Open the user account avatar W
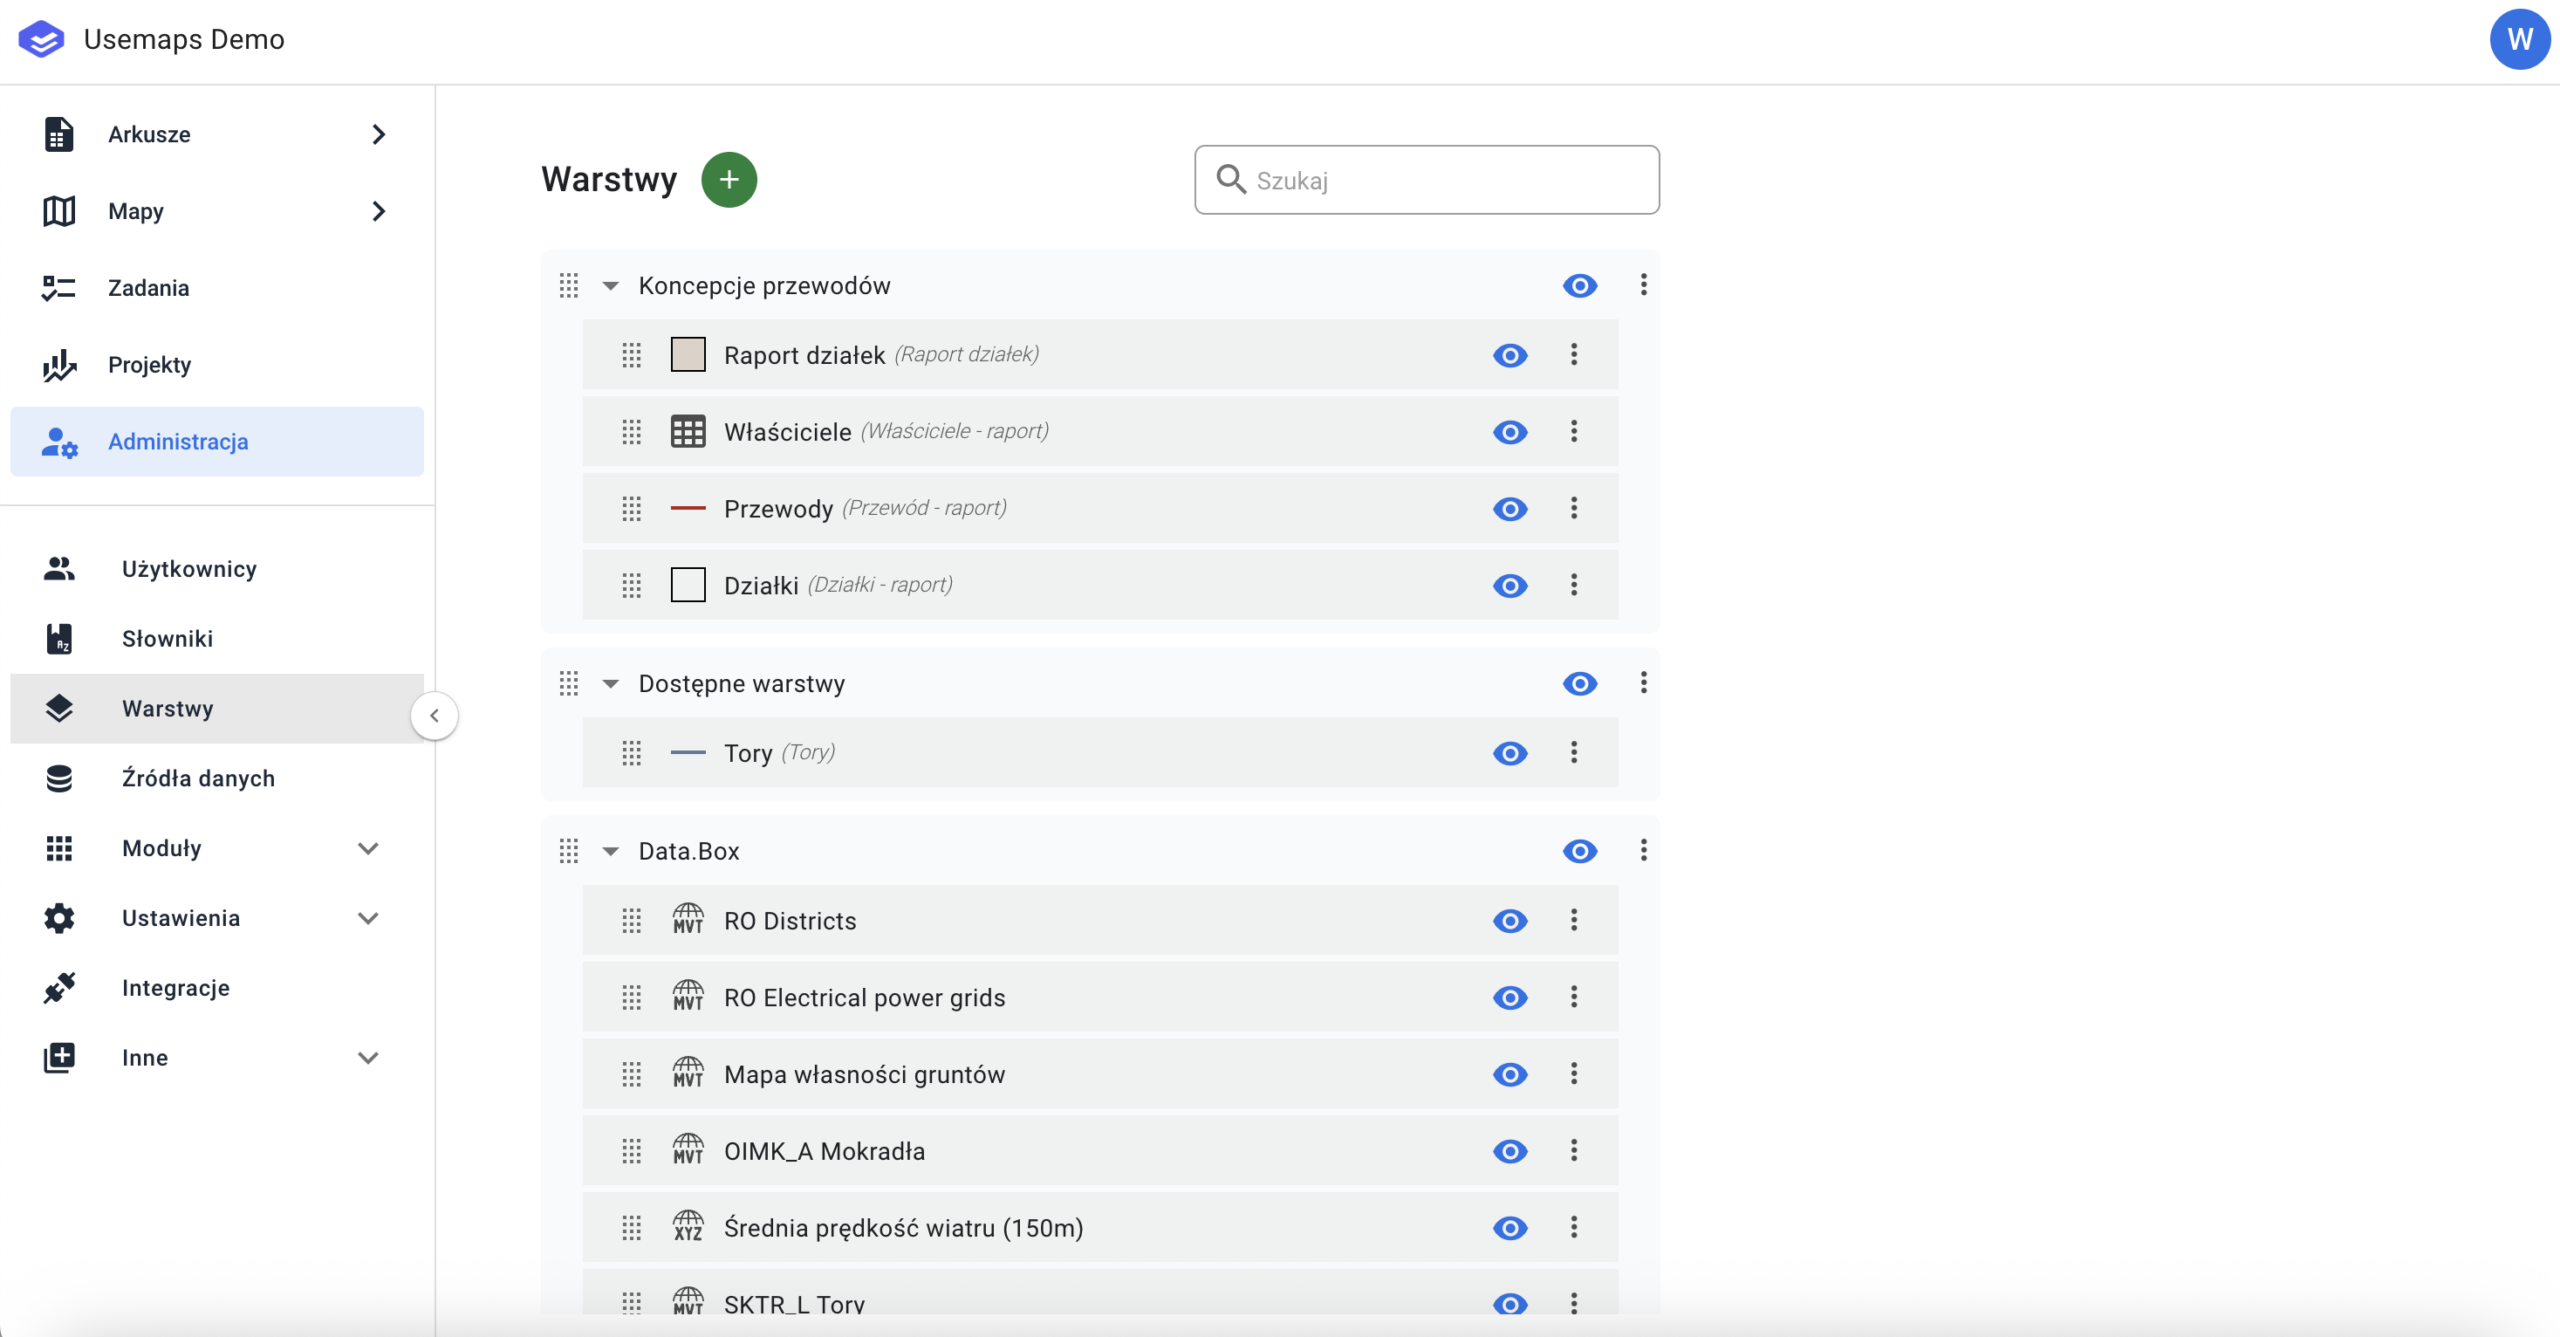Image resolution: width=2560 pixels, height=1337 pixels. (x=2519, y=39)
